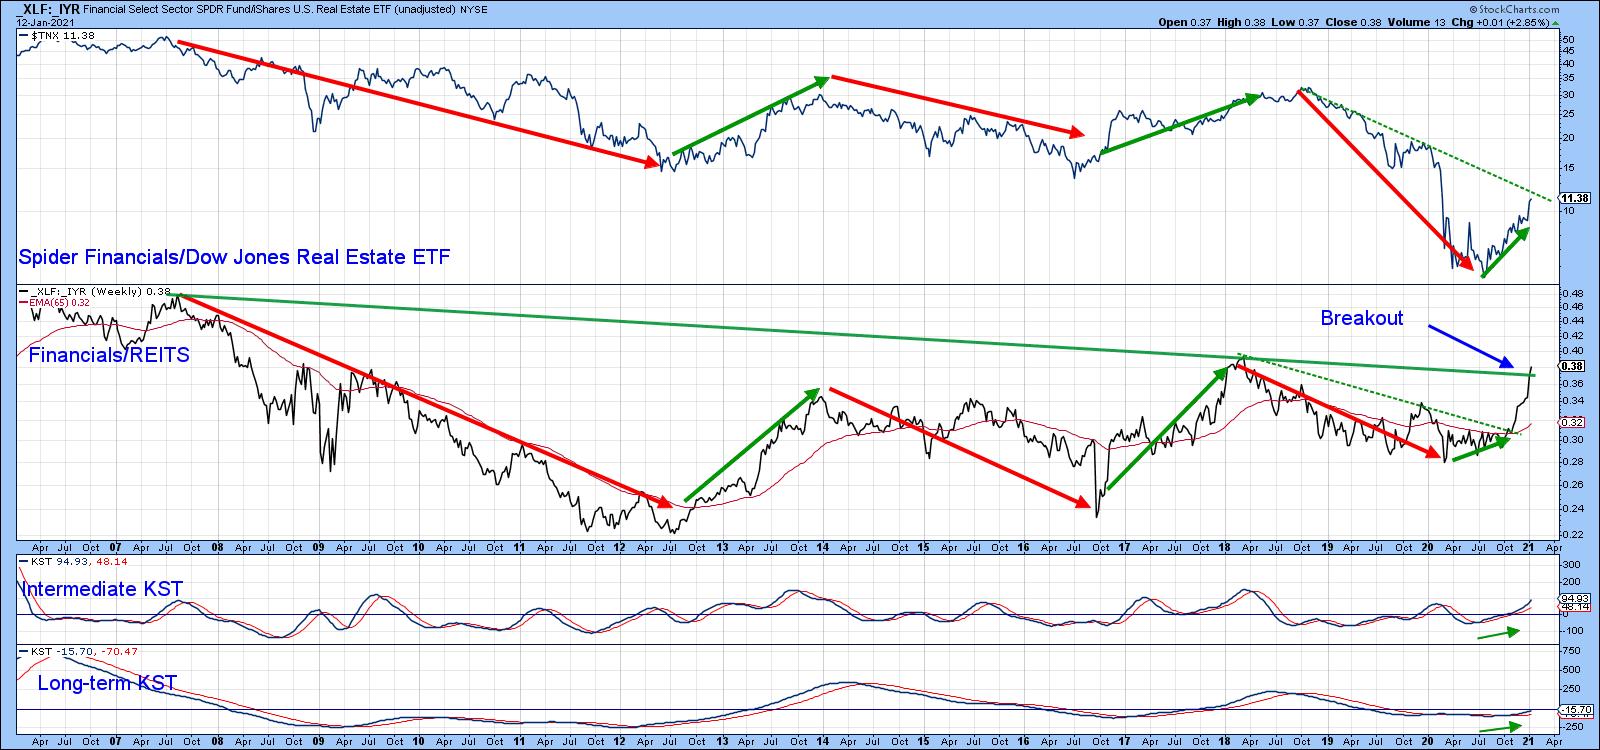This screenshot has width=1600, height=750.
Task: Click the red 0.32 EMA value tag
Action: point(1570,423)
